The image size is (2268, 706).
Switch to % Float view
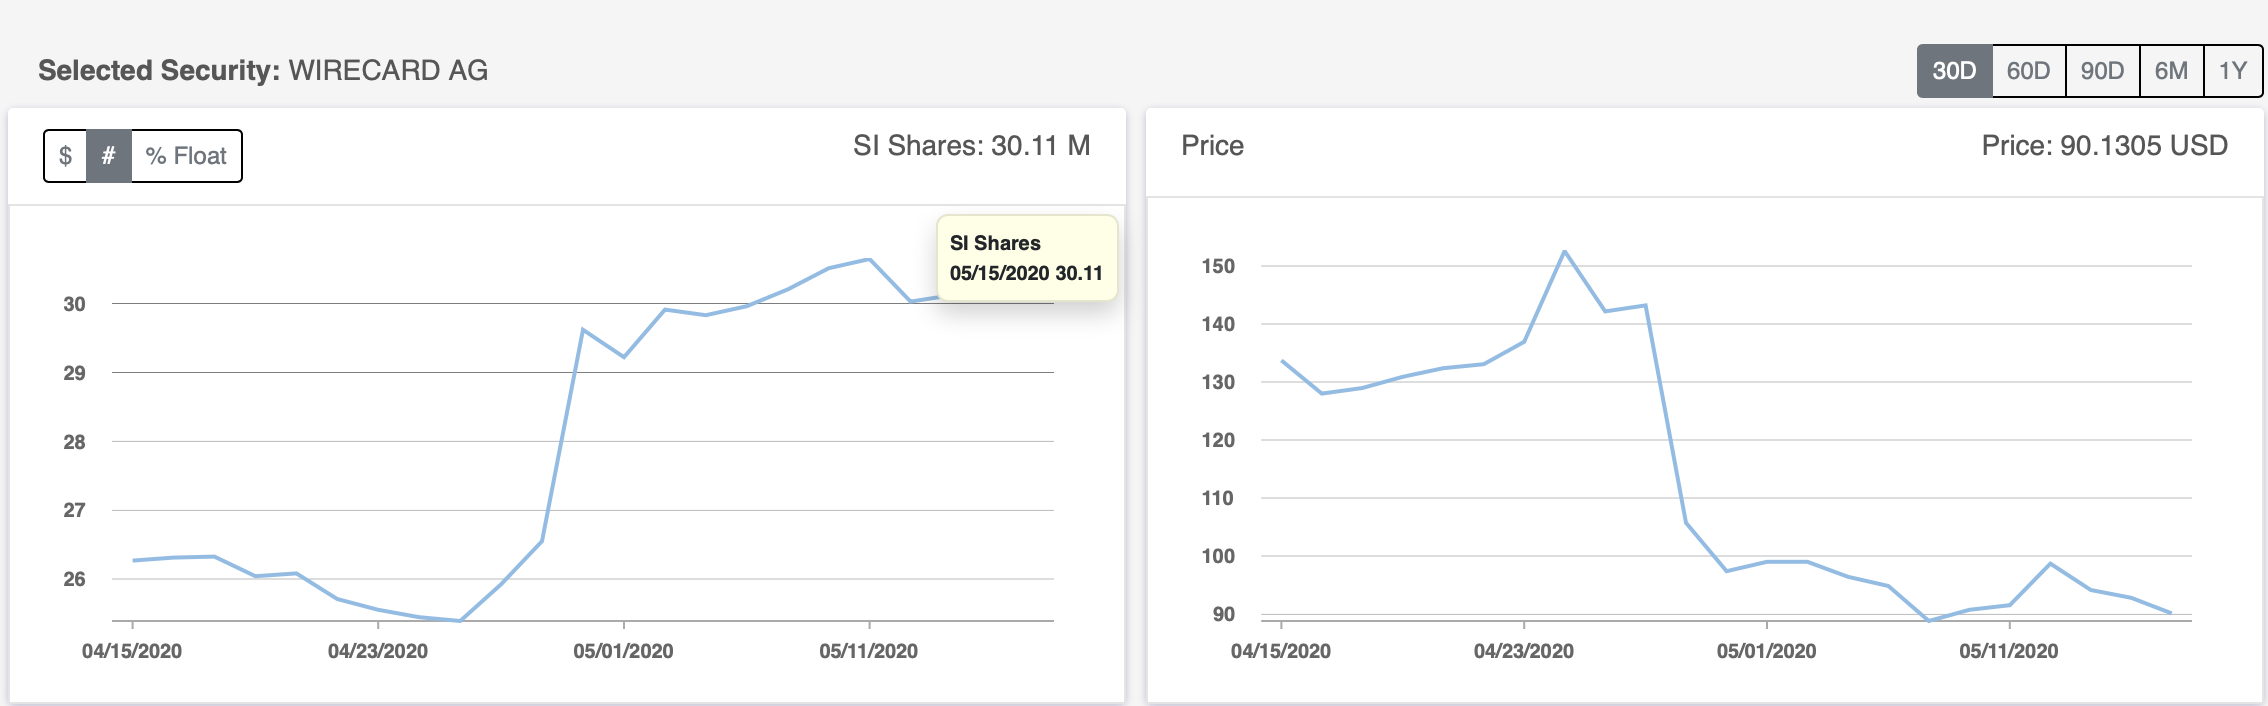(x=186, y=156)
